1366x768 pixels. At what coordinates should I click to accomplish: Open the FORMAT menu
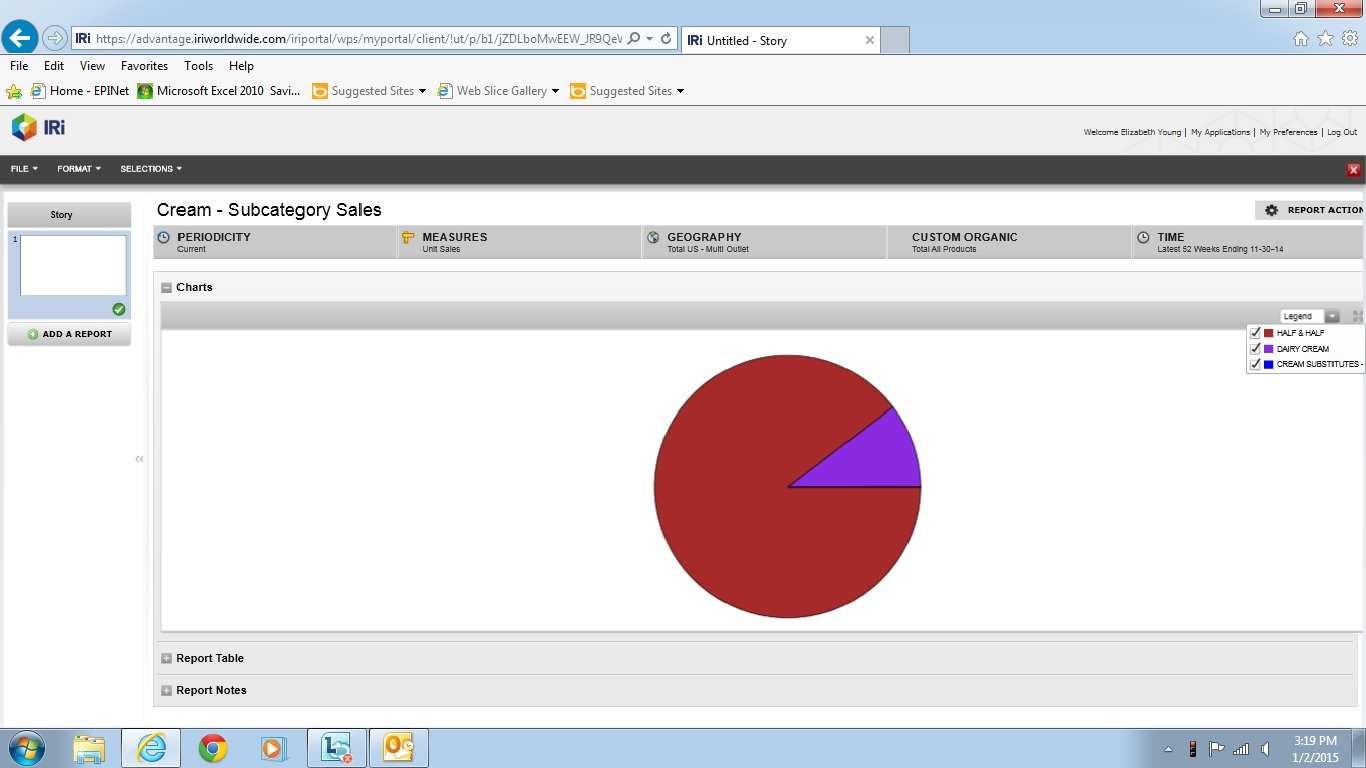tap(79, 169)
